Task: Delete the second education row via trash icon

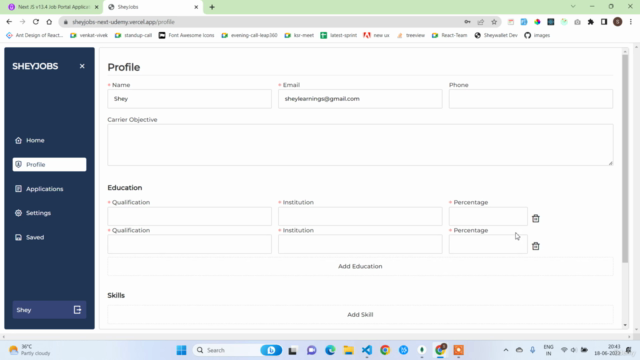Action: [536, 246]
